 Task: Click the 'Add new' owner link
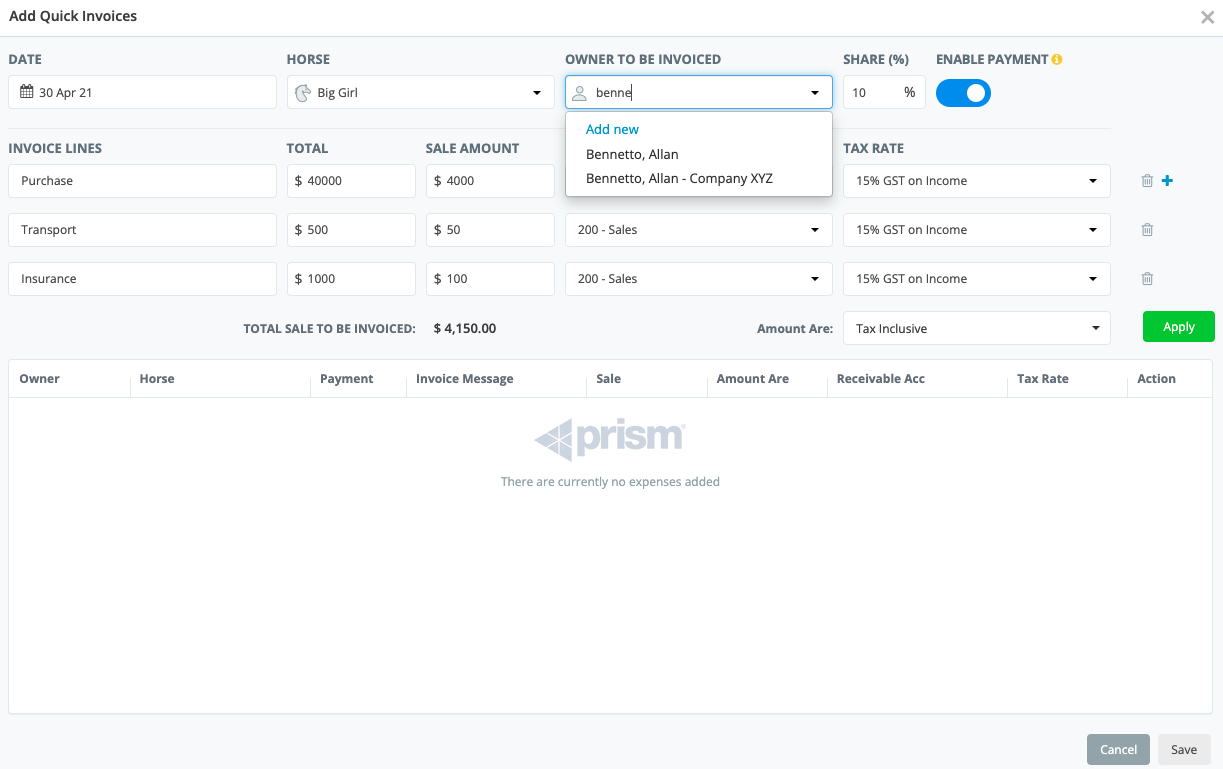coord(612,130)
